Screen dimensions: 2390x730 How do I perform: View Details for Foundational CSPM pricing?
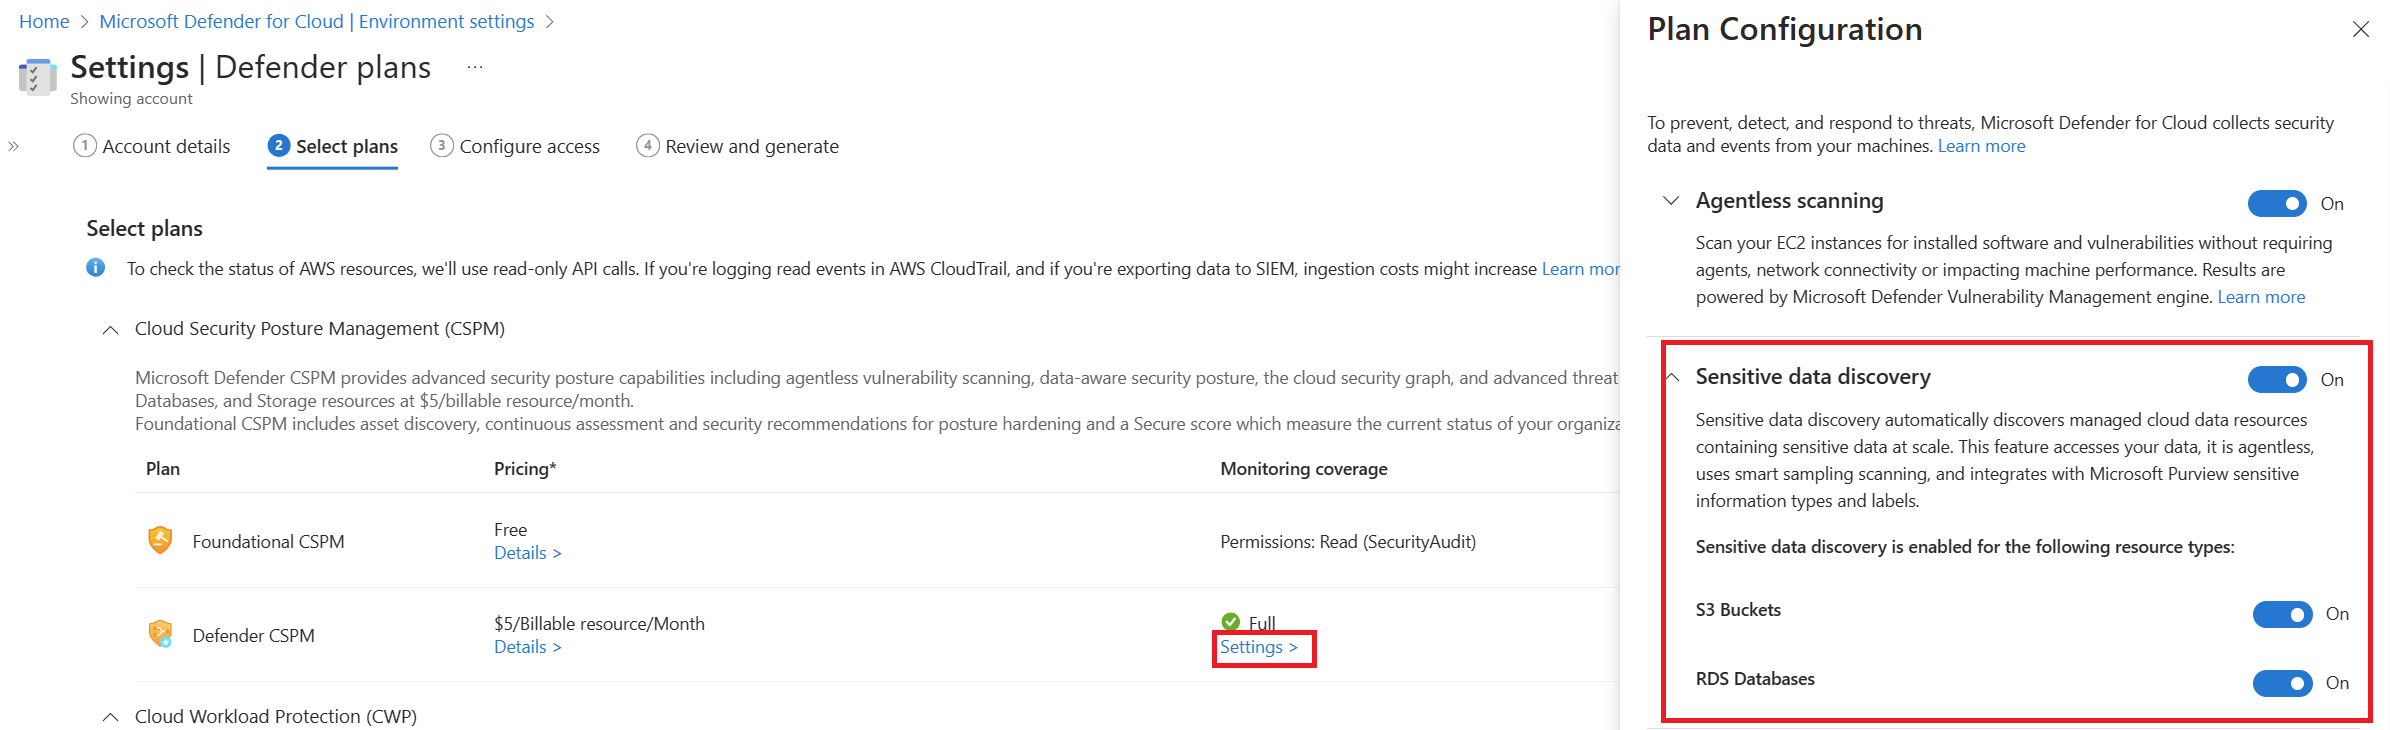[x=528, y=553]
